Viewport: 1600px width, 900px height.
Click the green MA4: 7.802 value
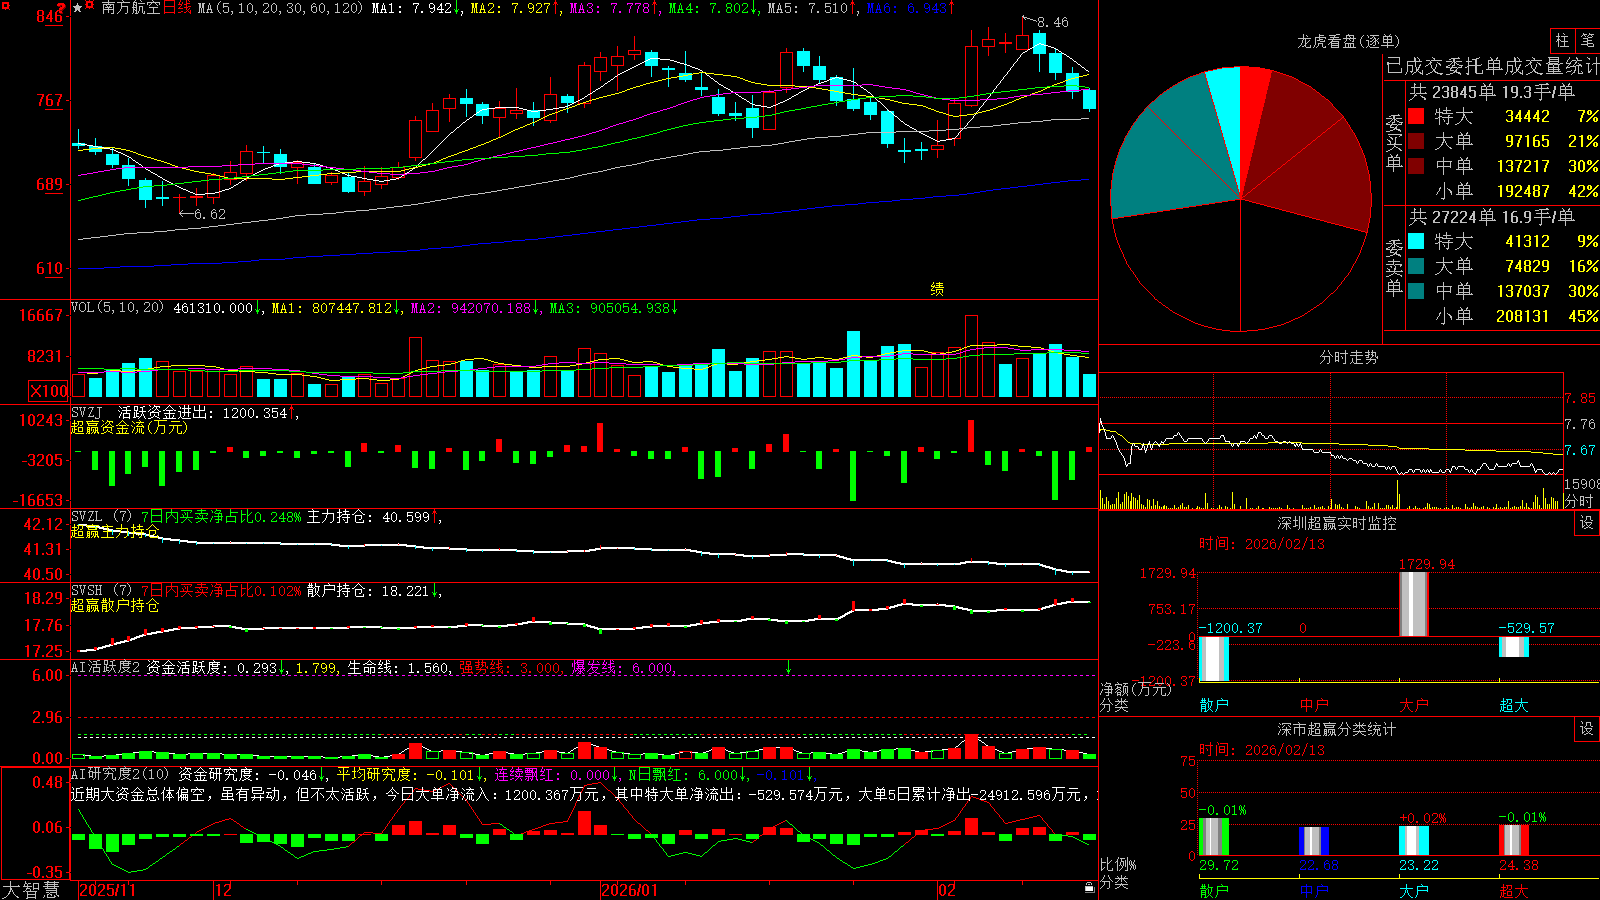tap(709, 8)
